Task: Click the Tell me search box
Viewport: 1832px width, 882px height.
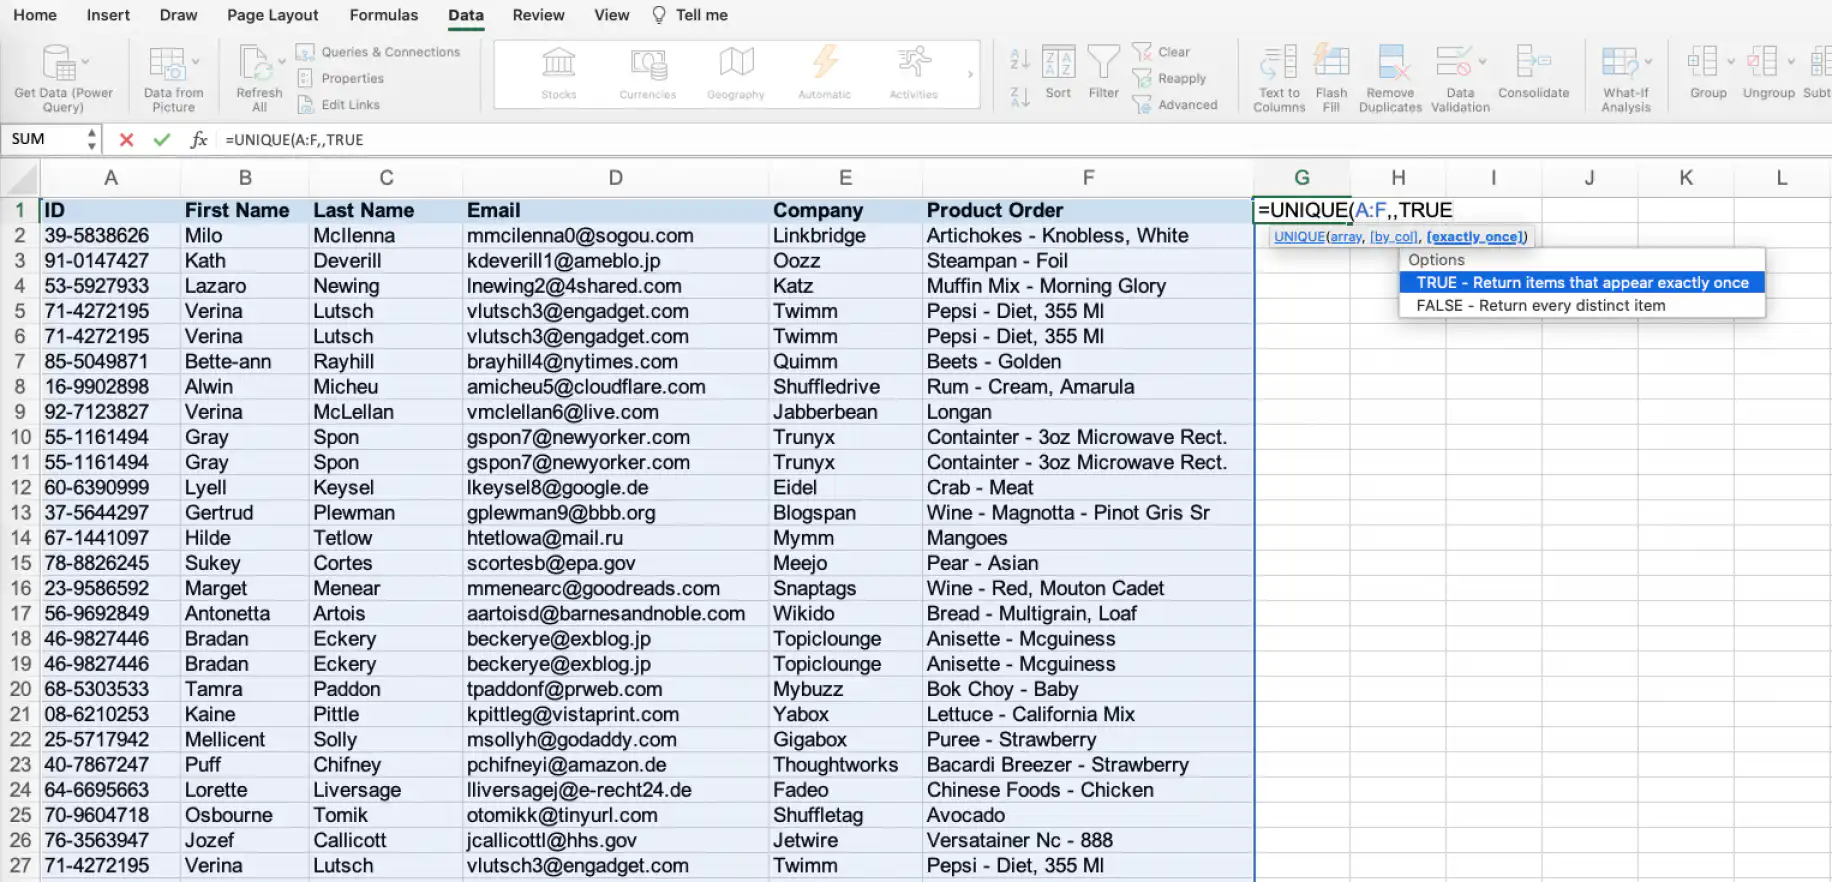Action: (x=691, y=15)
